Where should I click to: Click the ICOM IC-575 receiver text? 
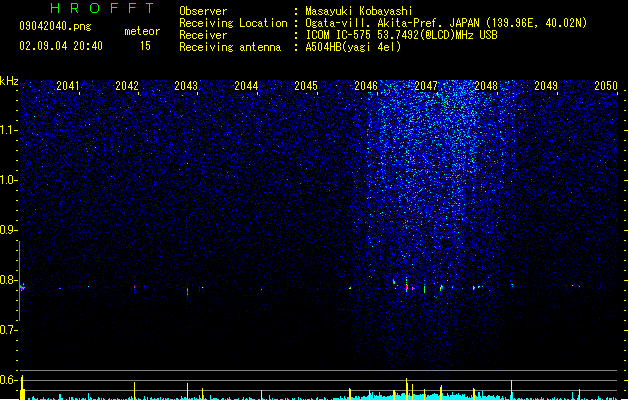tap(401, 35)
